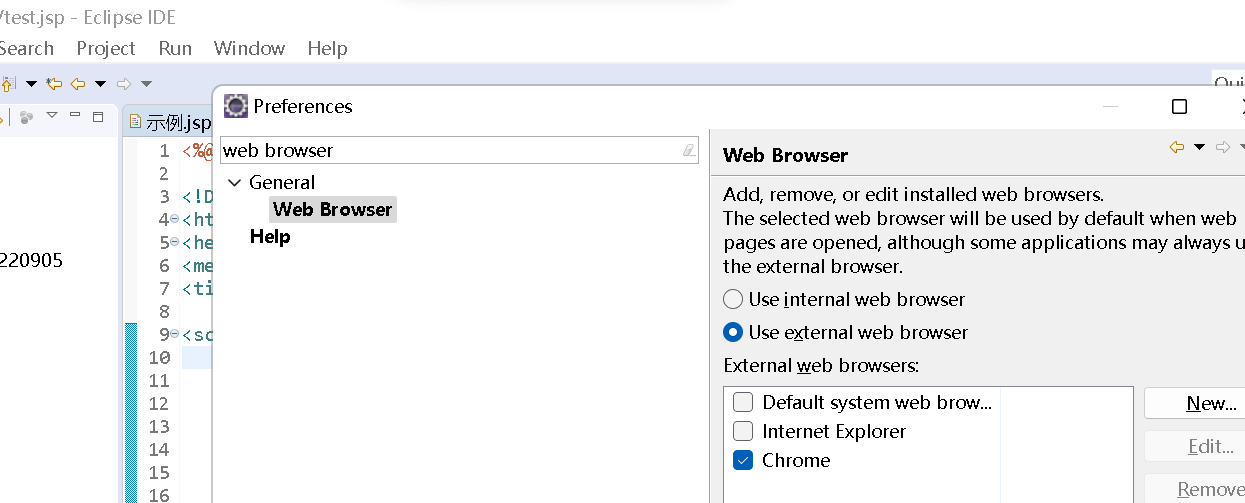This screenshot has height=503, width=1245.
Task: Open the main toolbar back history dropdown
Action: (100, 84)
